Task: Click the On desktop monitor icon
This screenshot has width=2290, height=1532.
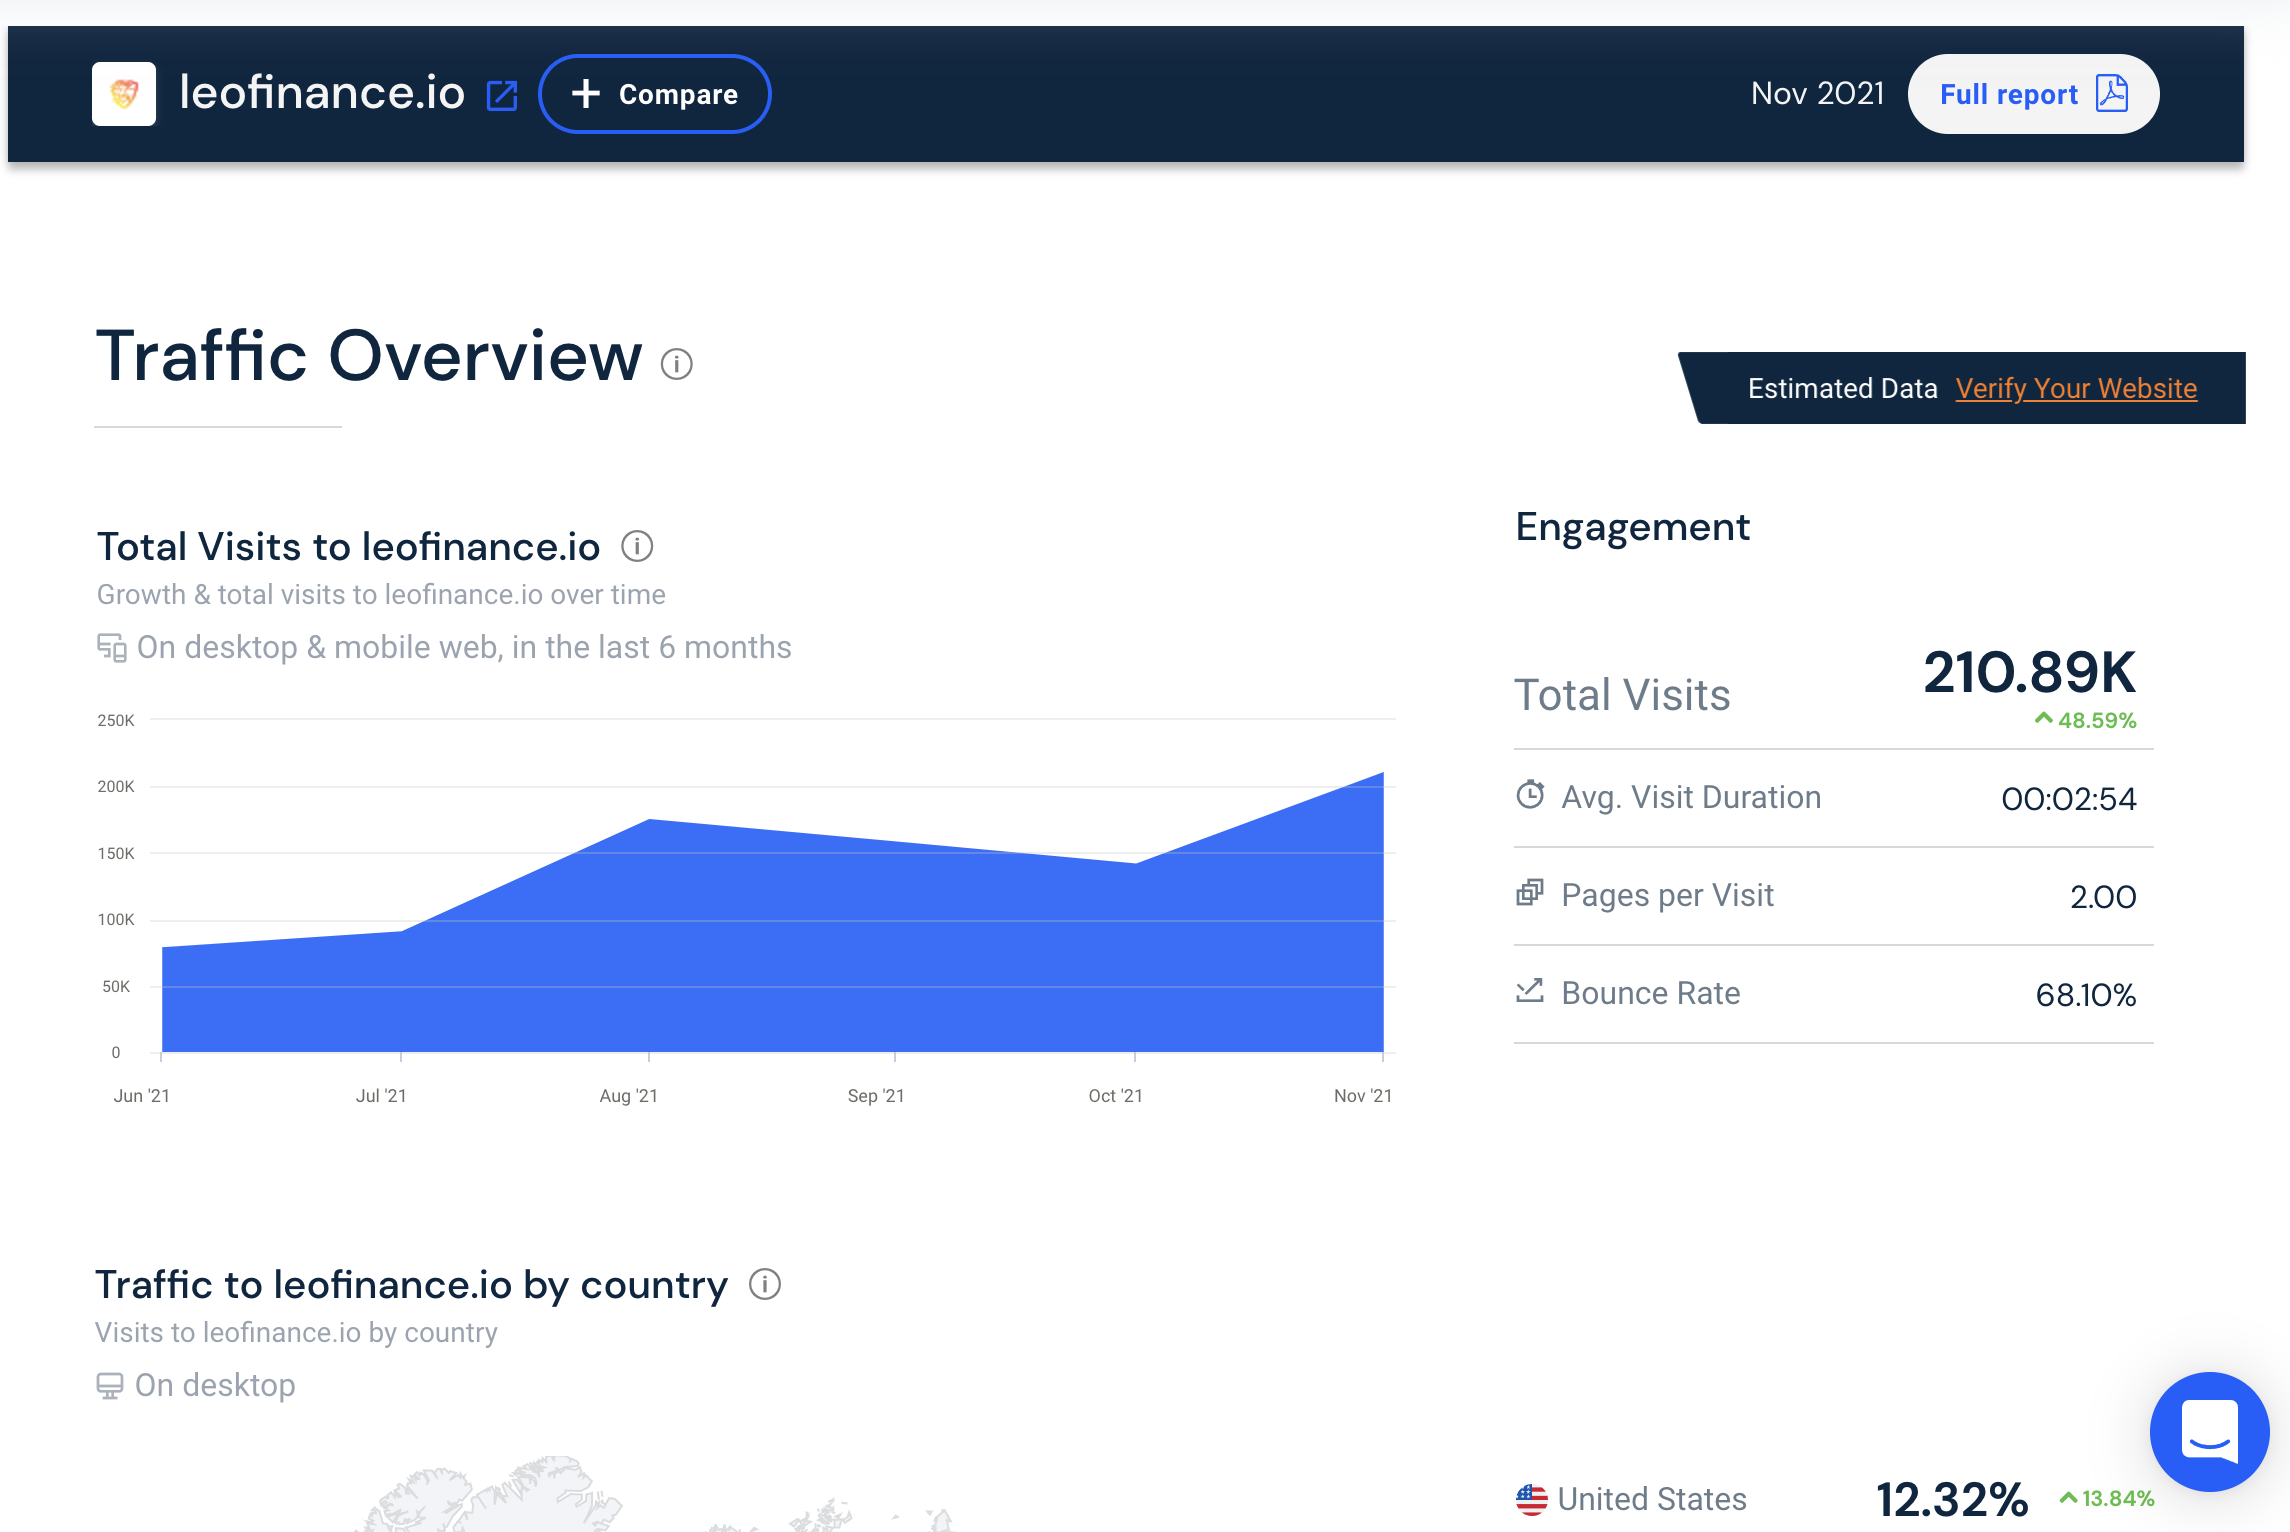Action: click(x=109, y=1386)
